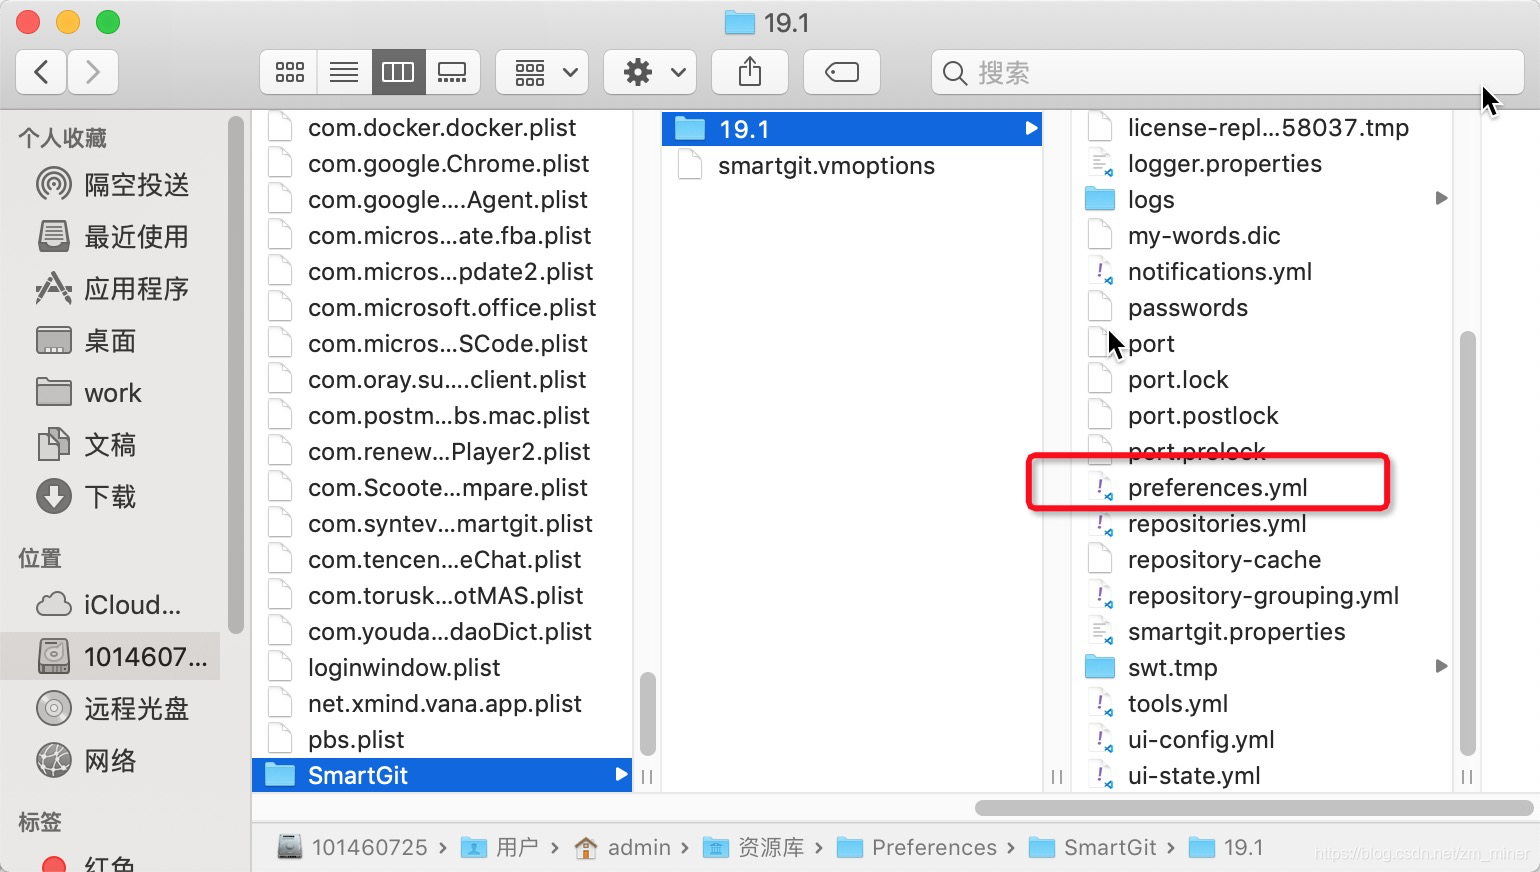Open the gear action menu
This screenshot has height=872, width=1540.
click(x=651, y=72)
